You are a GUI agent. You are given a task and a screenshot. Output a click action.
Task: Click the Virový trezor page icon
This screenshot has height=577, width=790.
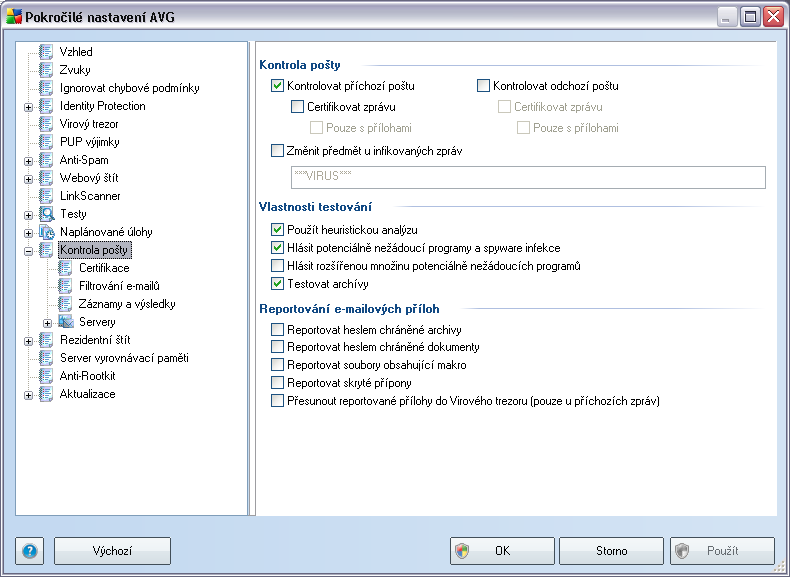tap(46, 124)
